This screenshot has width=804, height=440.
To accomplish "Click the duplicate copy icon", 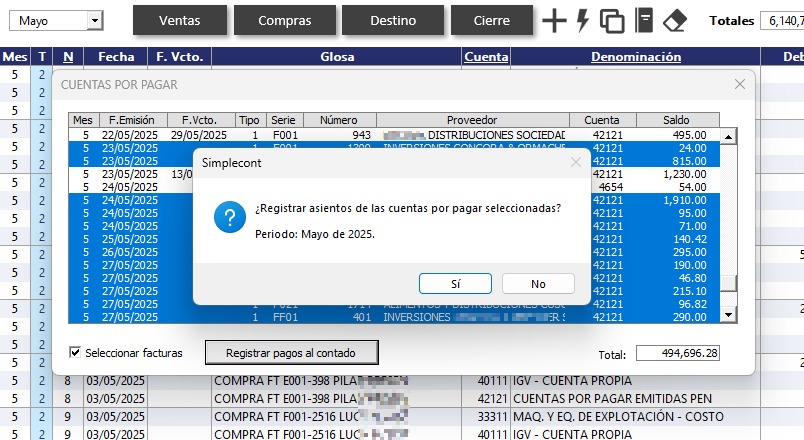I will (612, 21).
